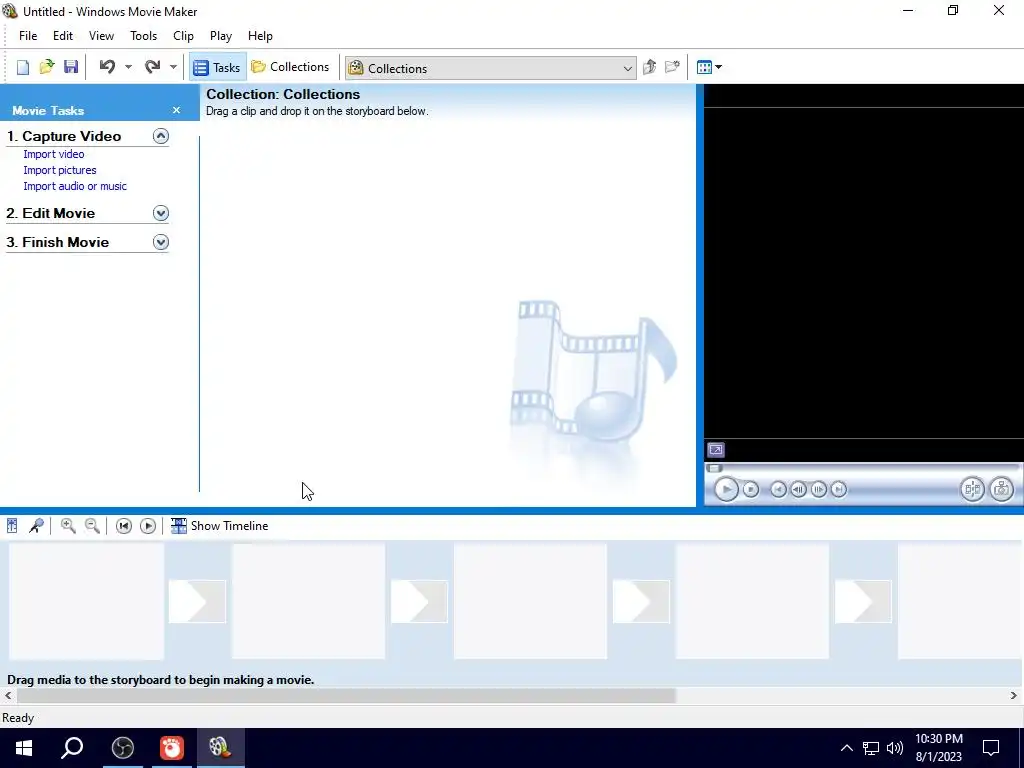
Task: Step to next frame
Action: pyautogui.click(x=818, y=489)
